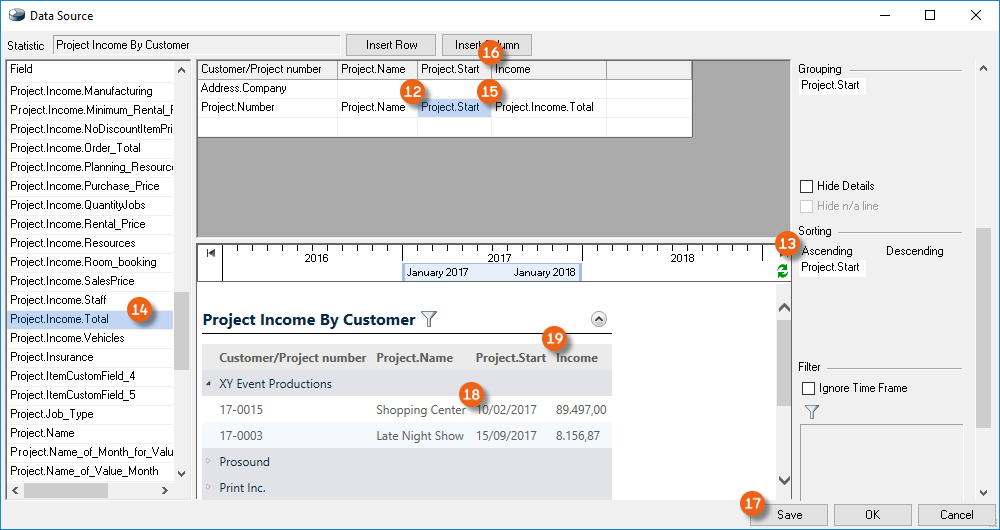The image size is (1000, 530).
Task: Collapse the XY Event Productions group
Action: click(x=209, y=384)
